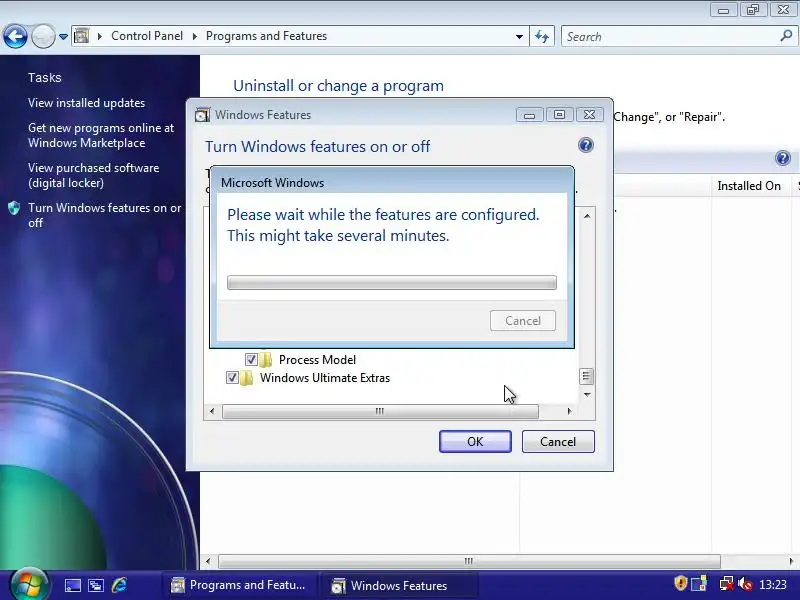Click the features list horizontal scrollbar thumb
The height and width of the screenshot is (600, 800).
[x=380, y=411]
